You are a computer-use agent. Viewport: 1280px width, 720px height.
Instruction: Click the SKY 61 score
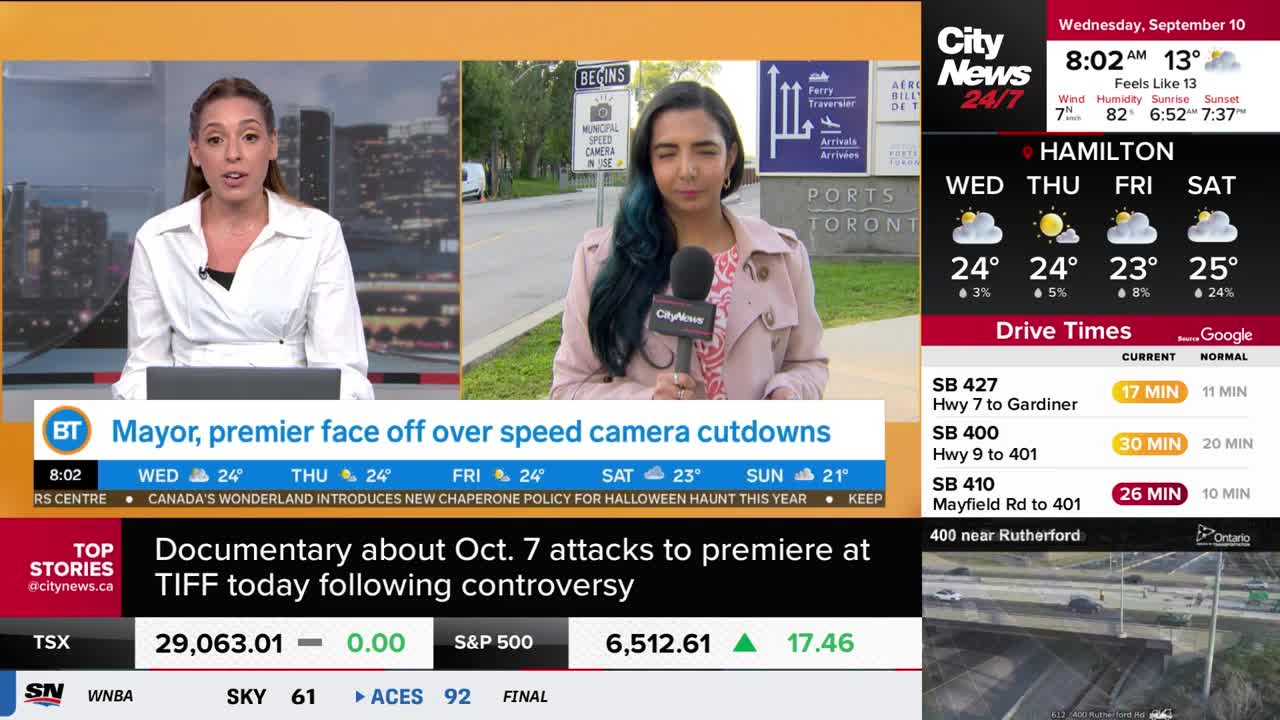(x=271, y=696)
